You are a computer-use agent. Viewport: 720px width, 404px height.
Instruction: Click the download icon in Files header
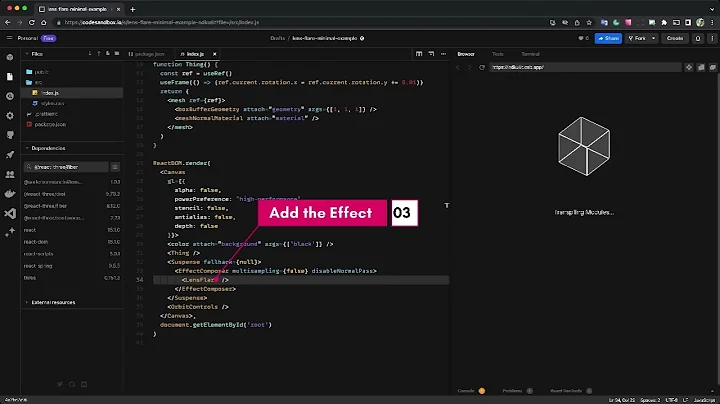click(90, 54)
